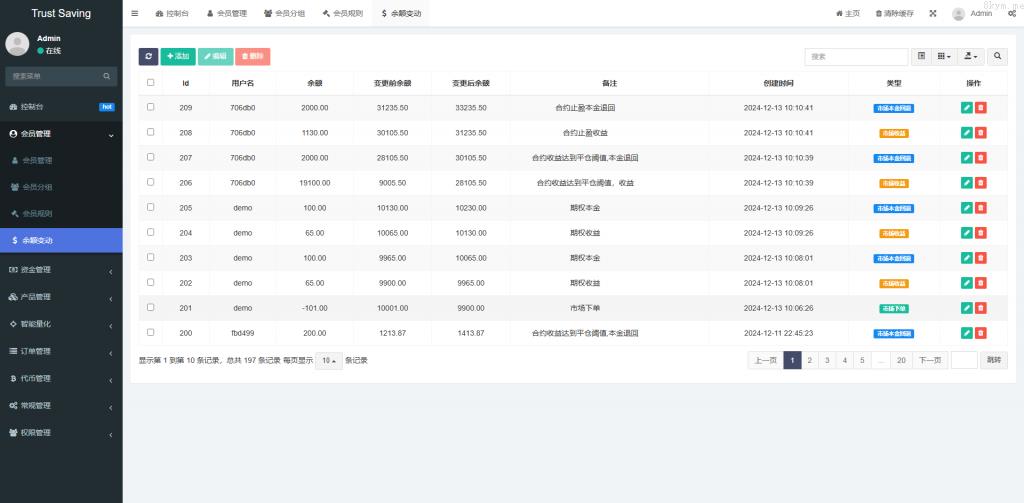Screen dimensions: 1024x503
Task: Click the blue 市场本金回退 tag in row 209
Action: [893, 107]
